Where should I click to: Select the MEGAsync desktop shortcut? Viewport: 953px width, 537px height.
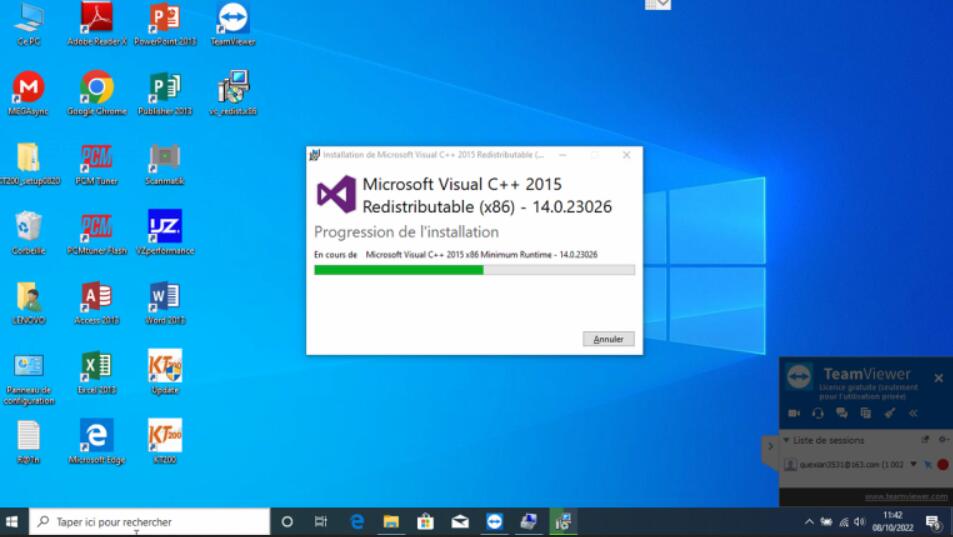tap(29, 94)
